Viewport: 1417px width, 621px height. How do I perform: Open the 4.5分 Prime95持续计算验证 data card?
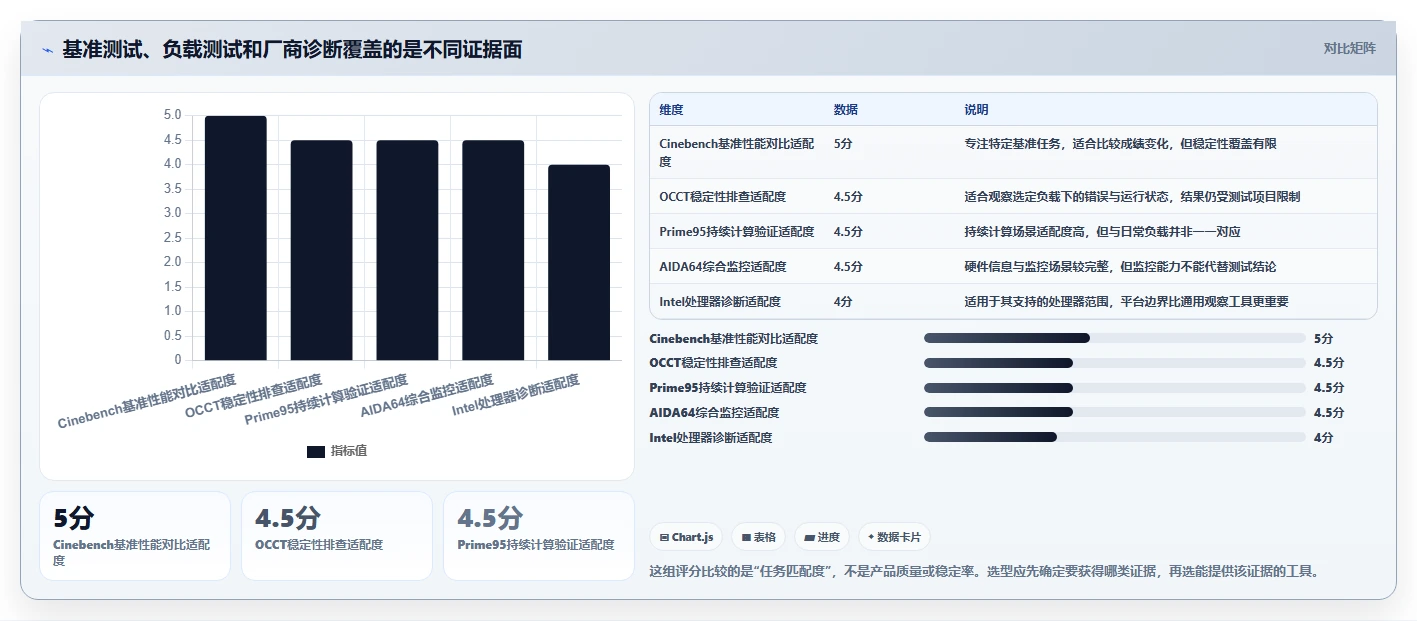pyautogui.click(x=539, y=535)
